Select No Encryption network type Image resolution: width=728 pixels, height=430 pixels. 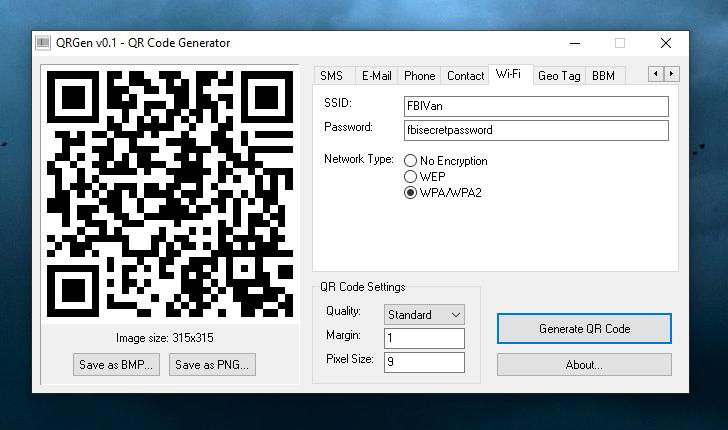(x=446, y=161)
